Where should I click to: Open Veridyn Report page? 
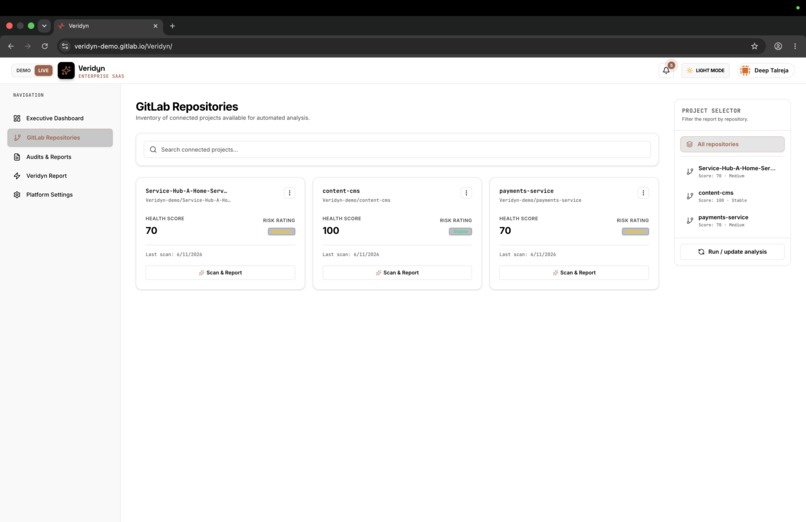(x=61, y=176)
